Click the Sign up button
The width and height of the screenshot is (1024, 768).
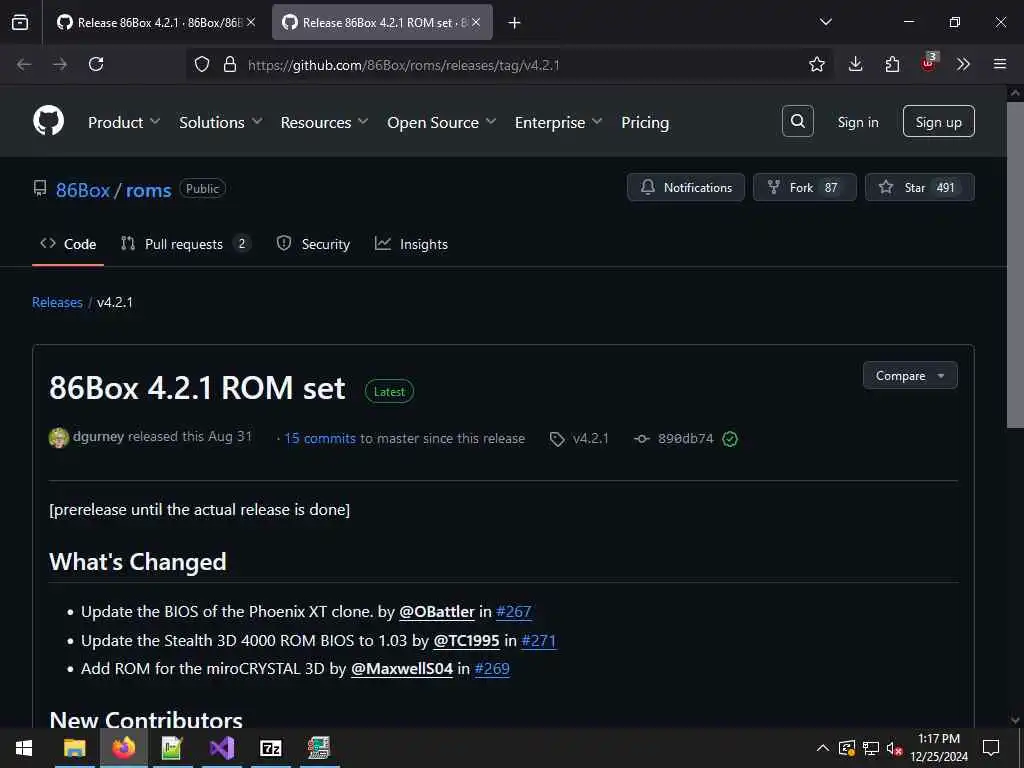click(938, 121)
